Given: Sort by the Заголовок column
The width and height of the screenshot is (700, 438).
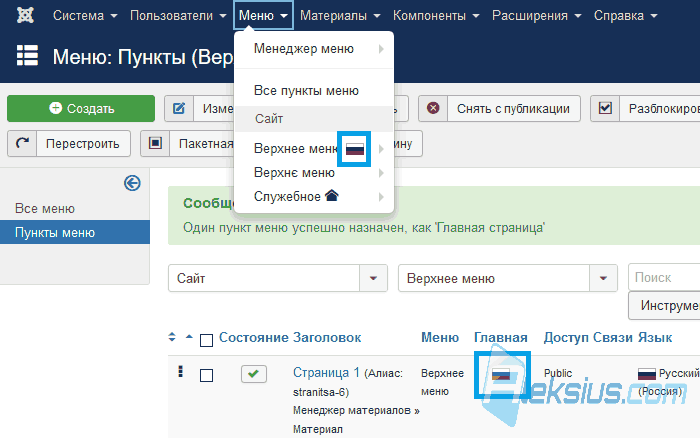Looking at the screenshot, I should [327, 338].
